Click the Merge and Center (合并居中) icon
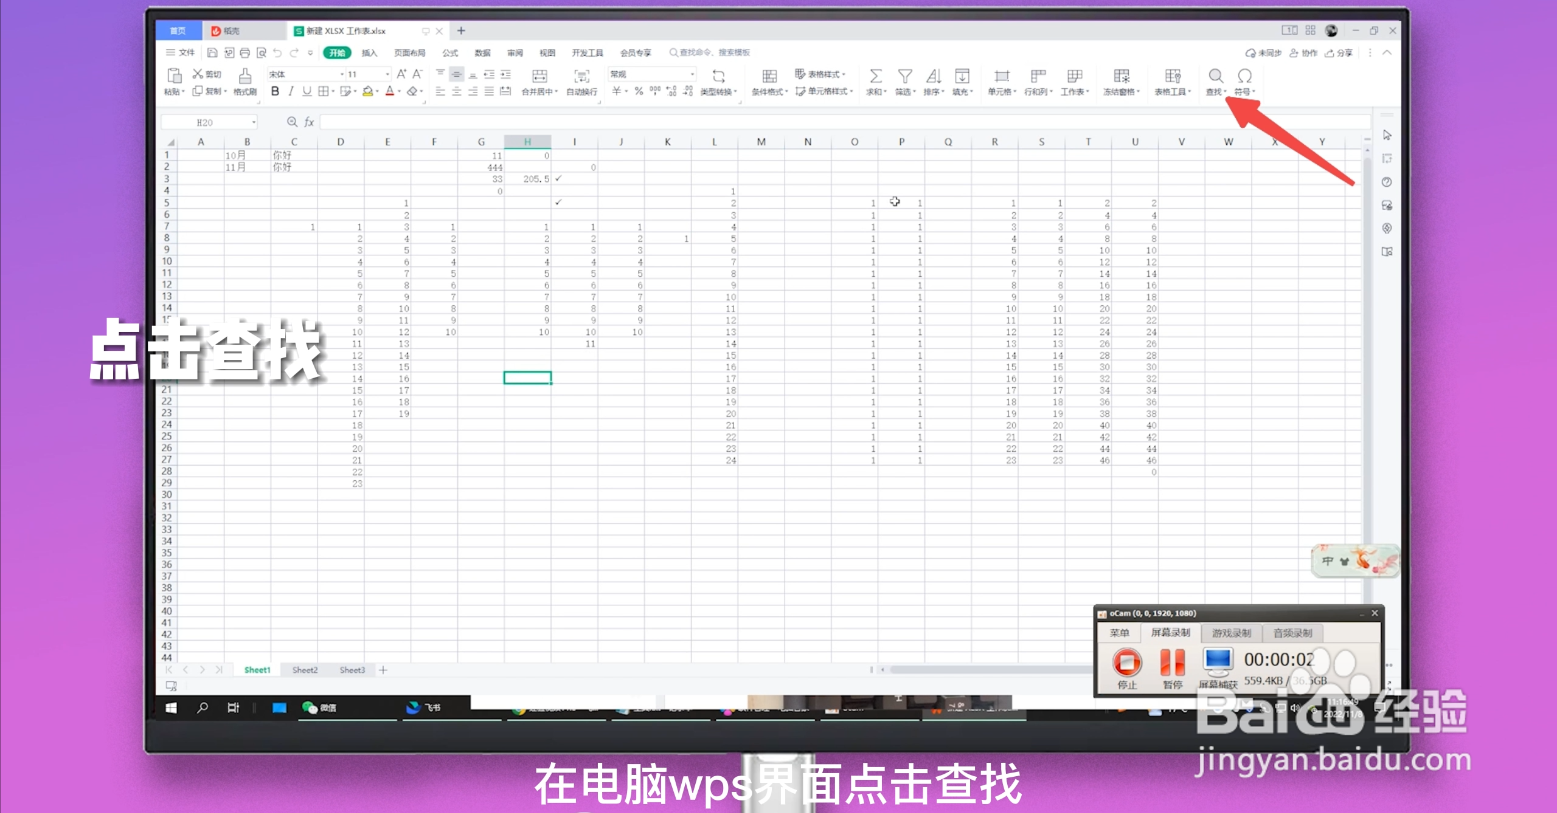 point(539,76)
